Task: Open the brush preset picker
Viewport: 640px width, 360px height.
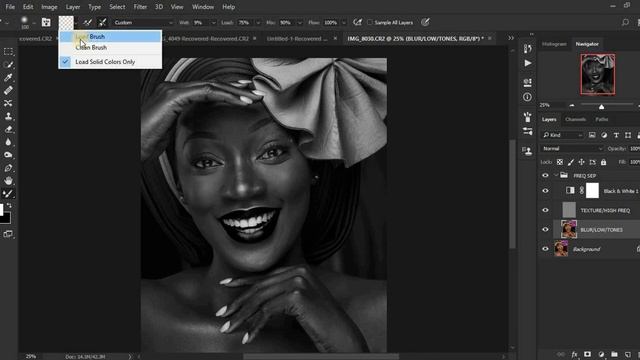Action: (x=24, y=22)
